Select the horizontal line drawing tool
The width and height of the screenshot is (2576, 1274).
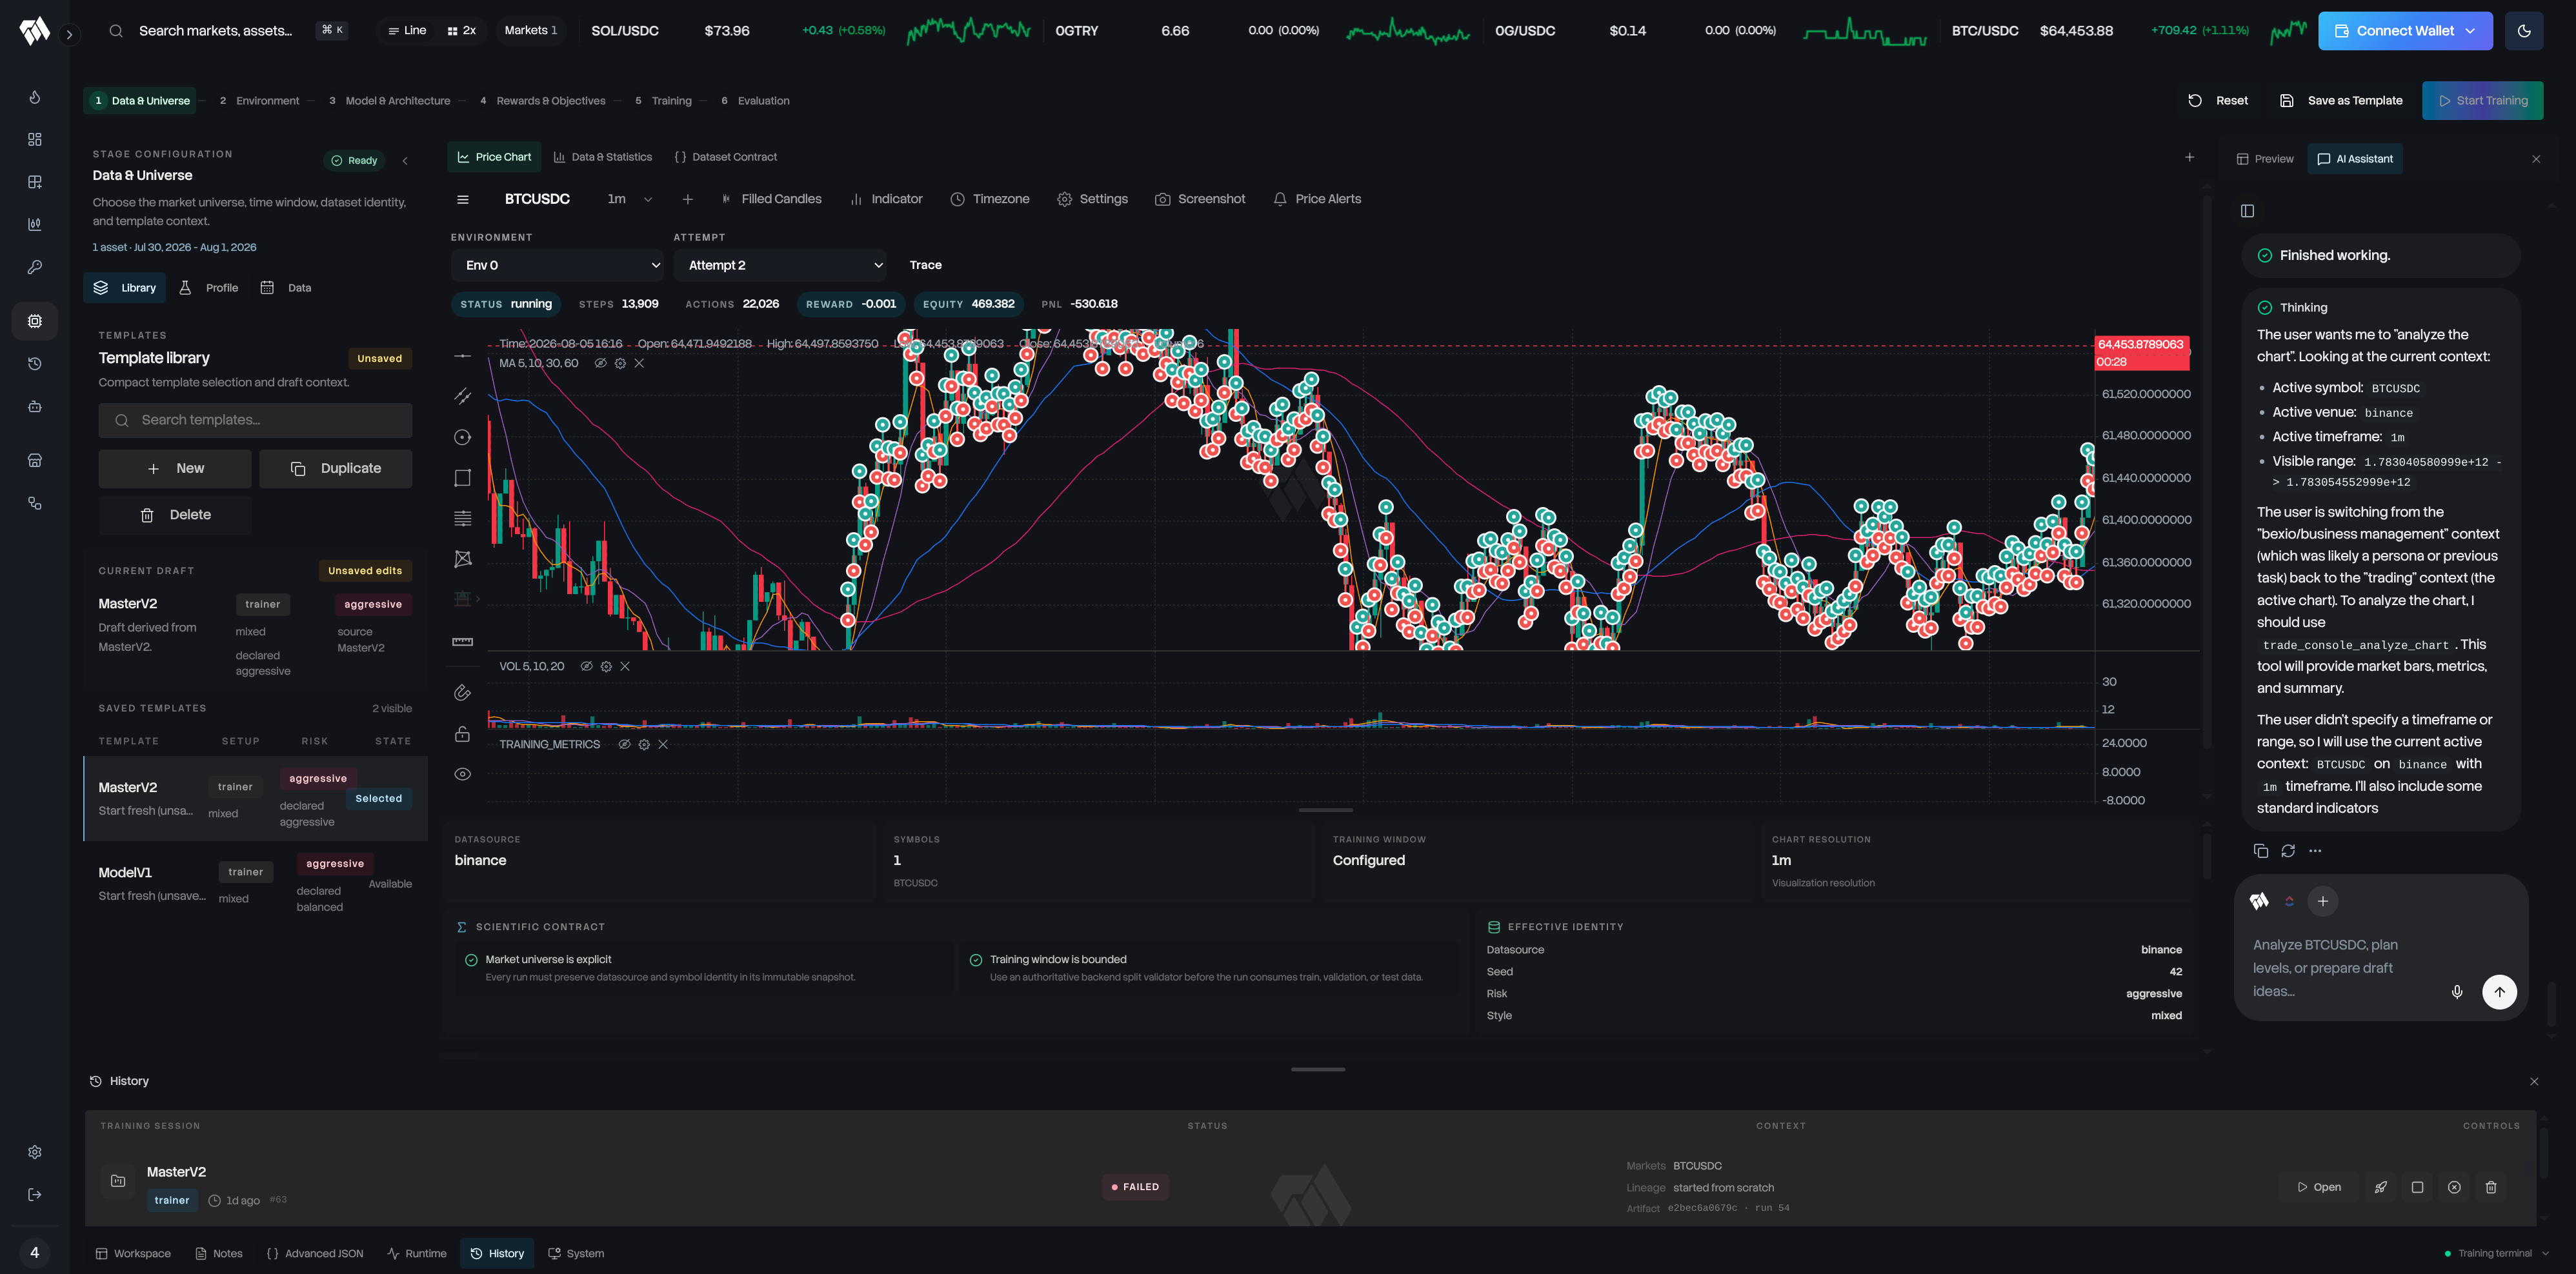click(x=462, y=356)
